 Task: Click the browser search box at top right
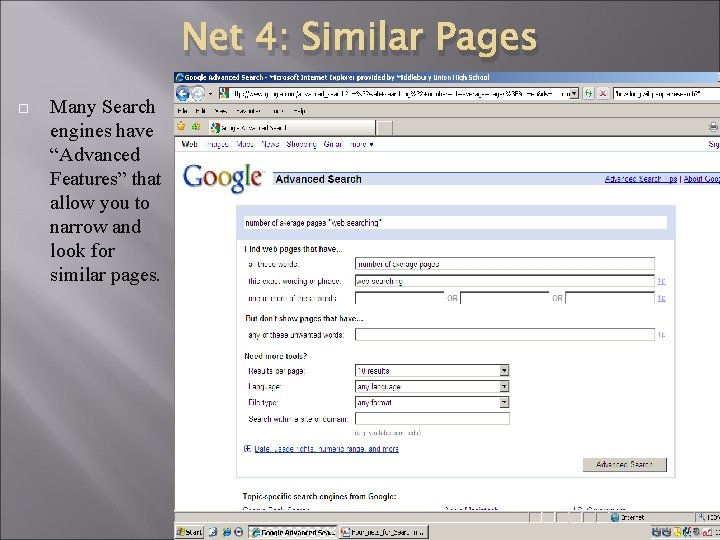tap(666, 94)
